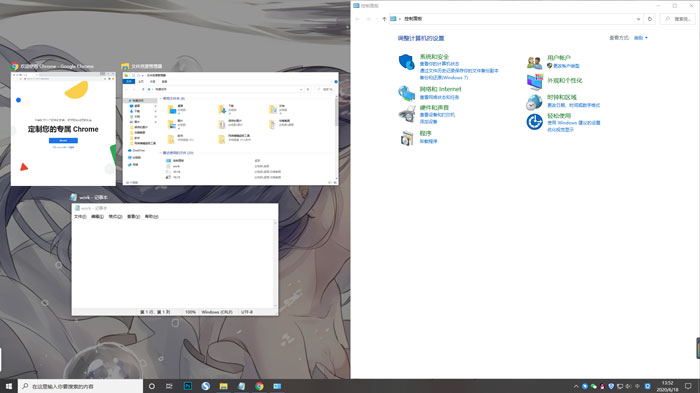
Task: Click 使用 Windows 建议的设置 link
Action: pos(574,122)
